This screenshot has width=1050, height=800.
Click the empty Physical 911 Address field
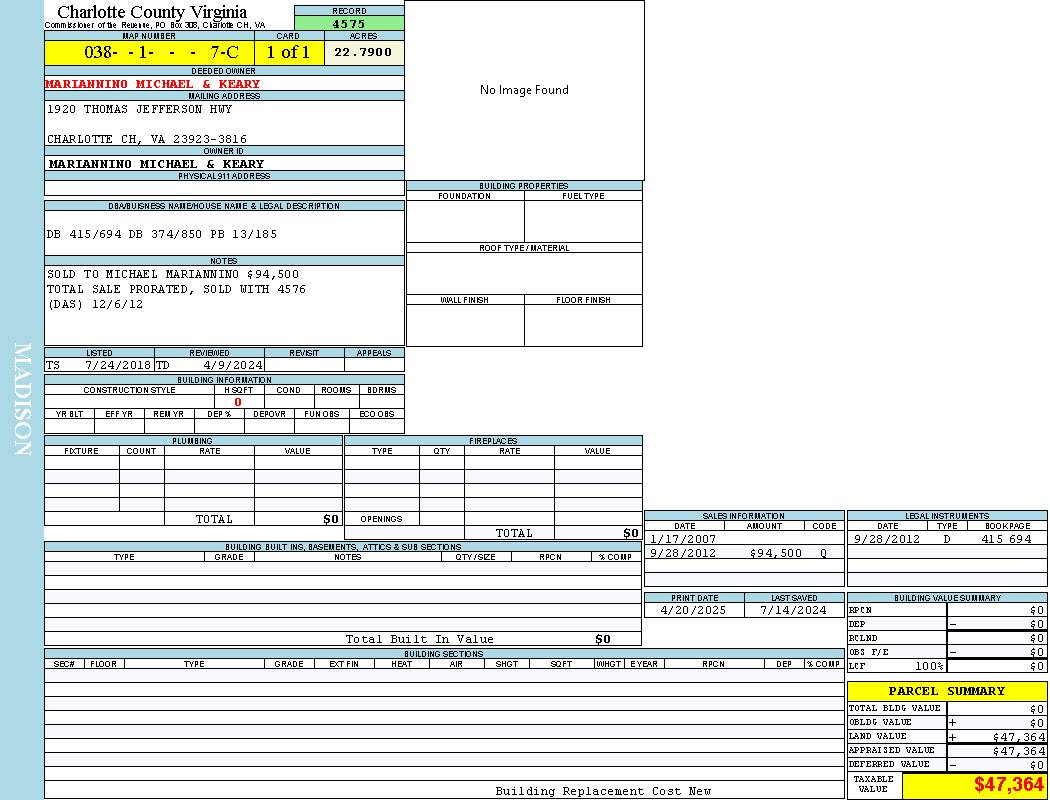point(224,188)
